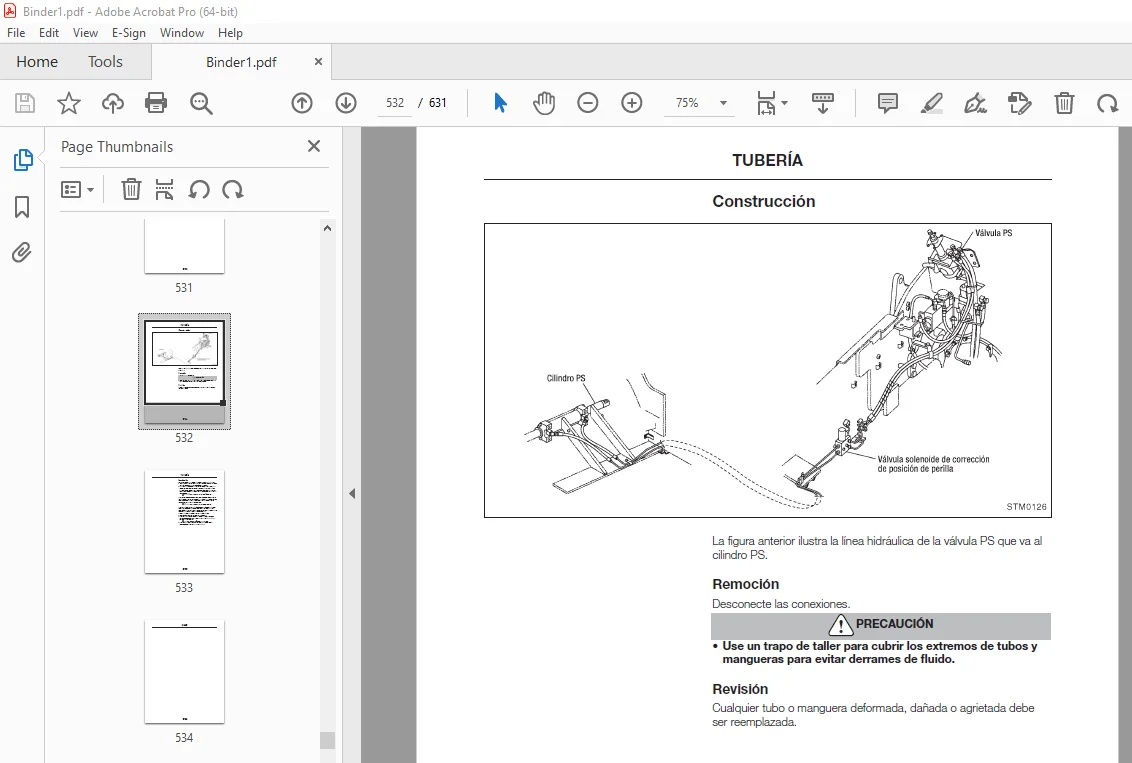The width and height of the screenshot is (1132, 763).
Task: Rotate thumbnail counterclockwise
Action: pyautogui.click(x=199, y=190)
